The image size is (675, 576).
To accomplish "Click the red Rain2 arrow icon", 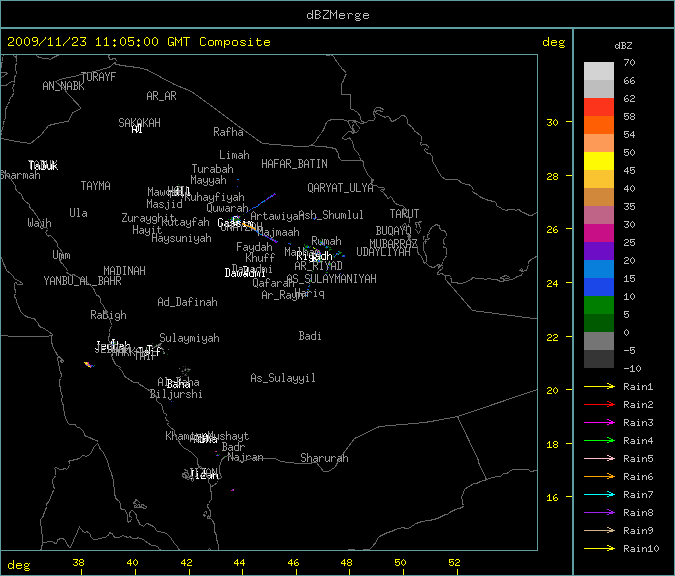I will tap(601, 404).
